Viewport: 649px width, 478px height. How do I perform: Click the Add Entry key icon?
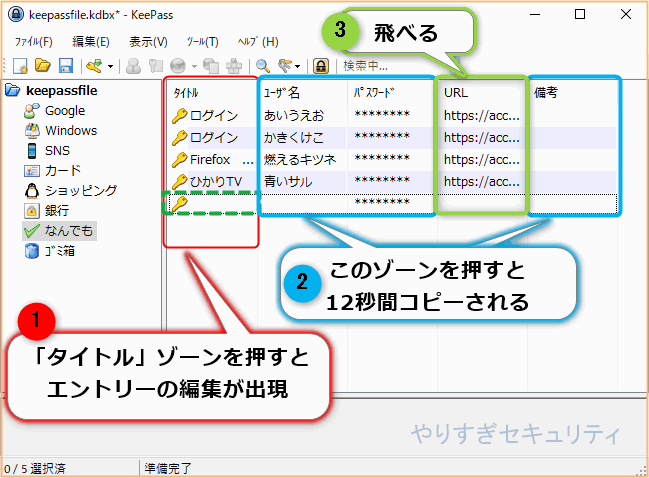coord(94,65)
